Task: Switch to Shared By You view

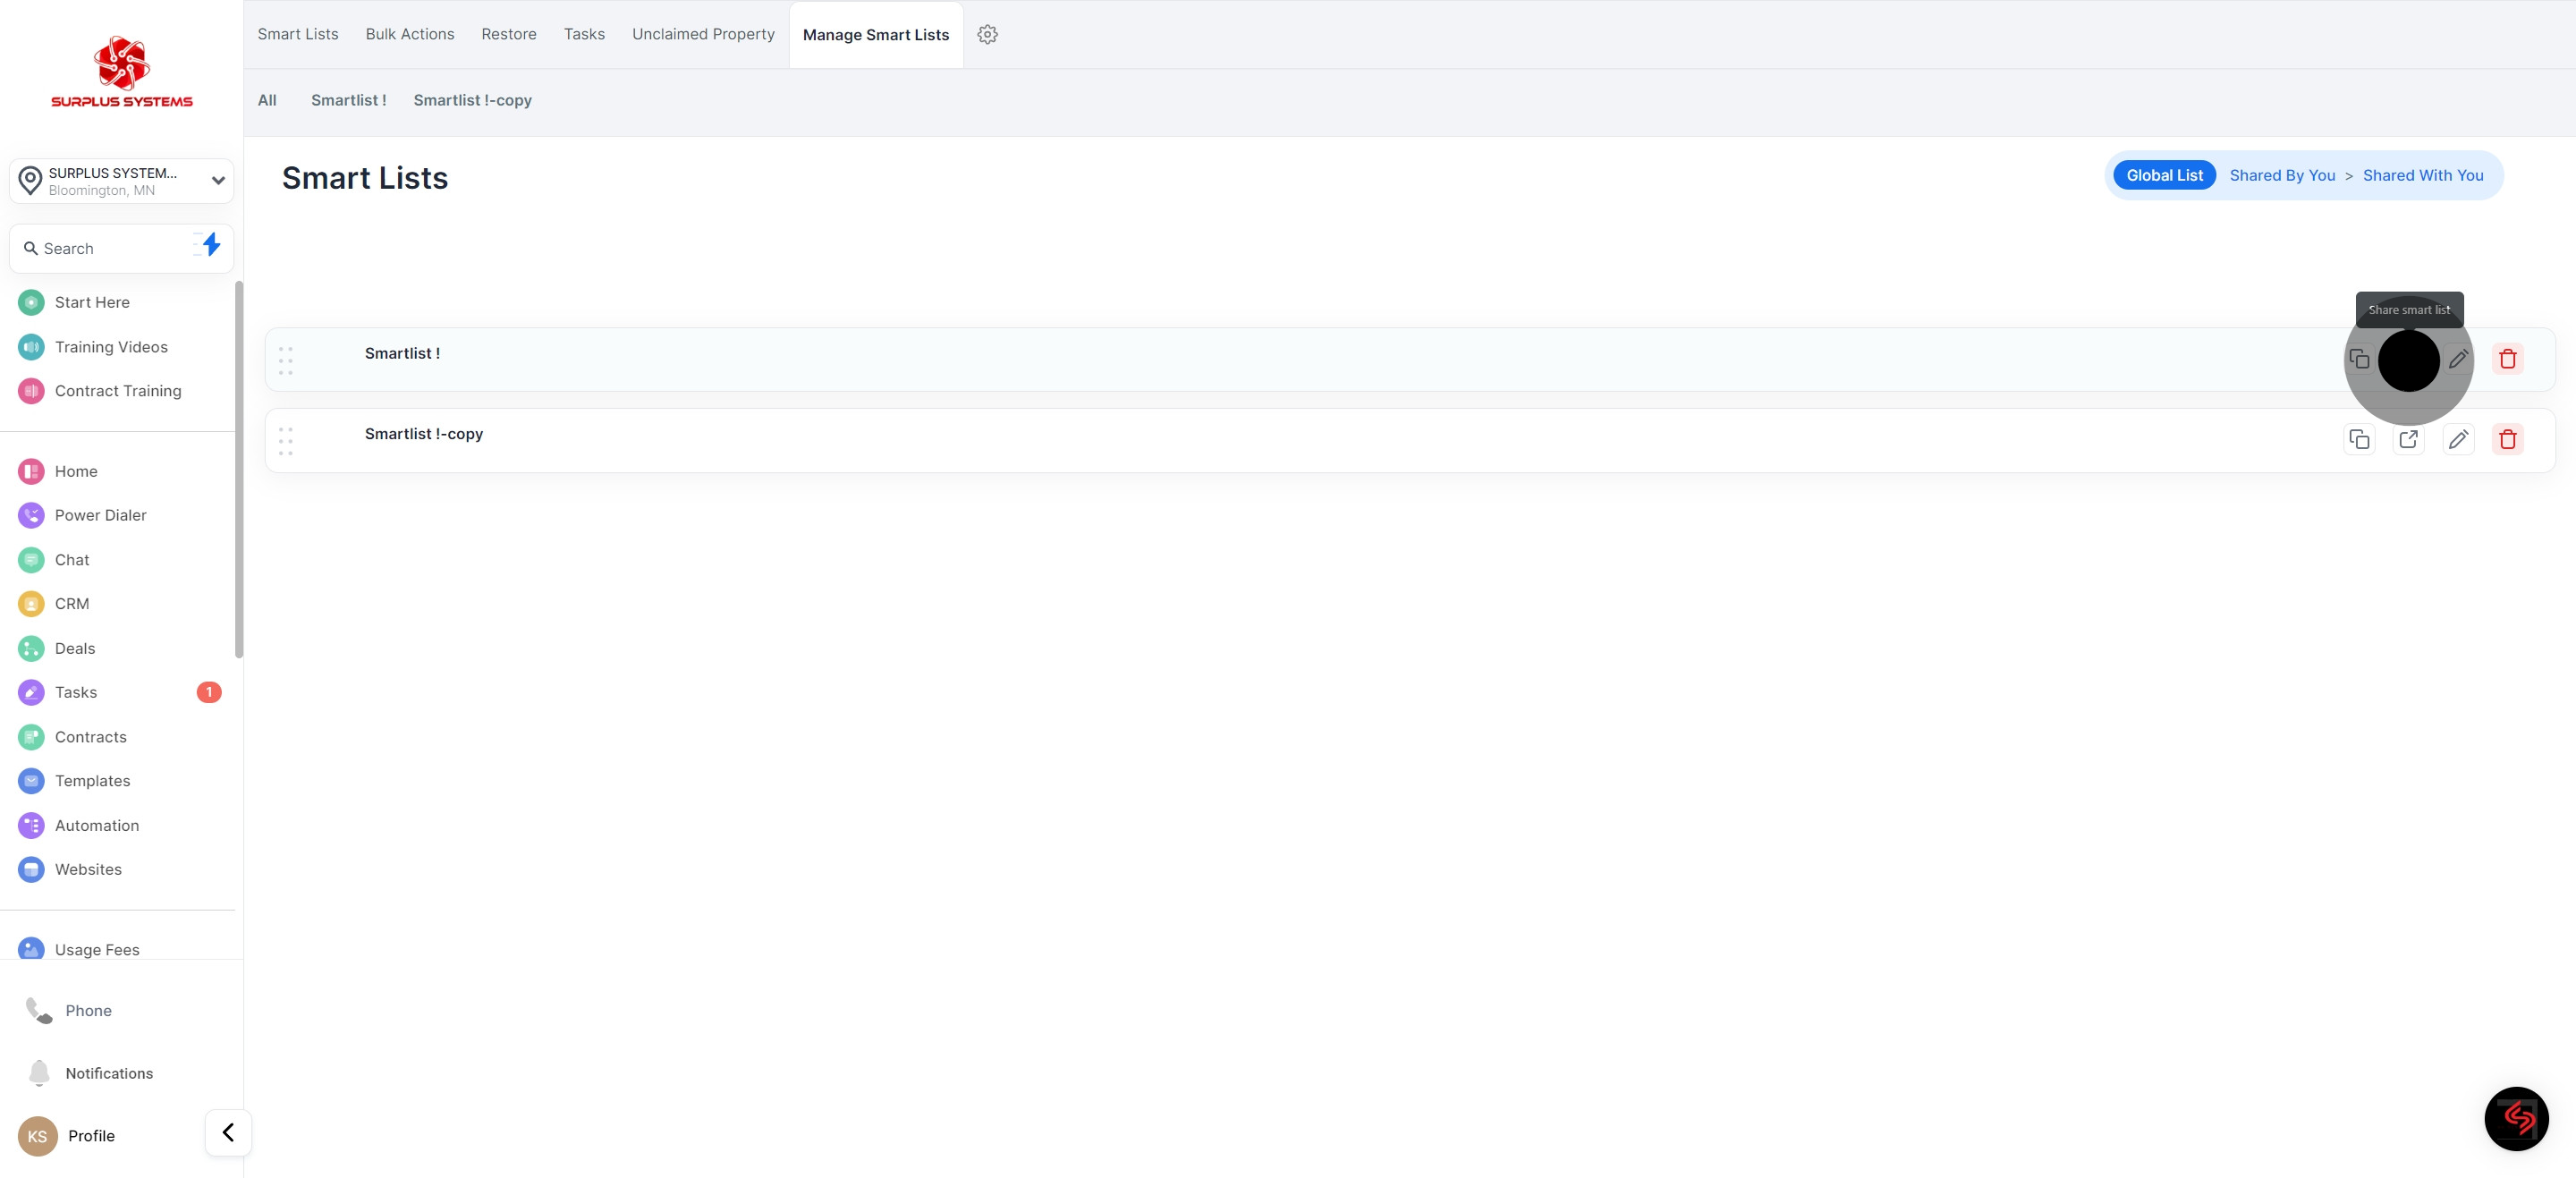Action: [x=2281, y=176]
